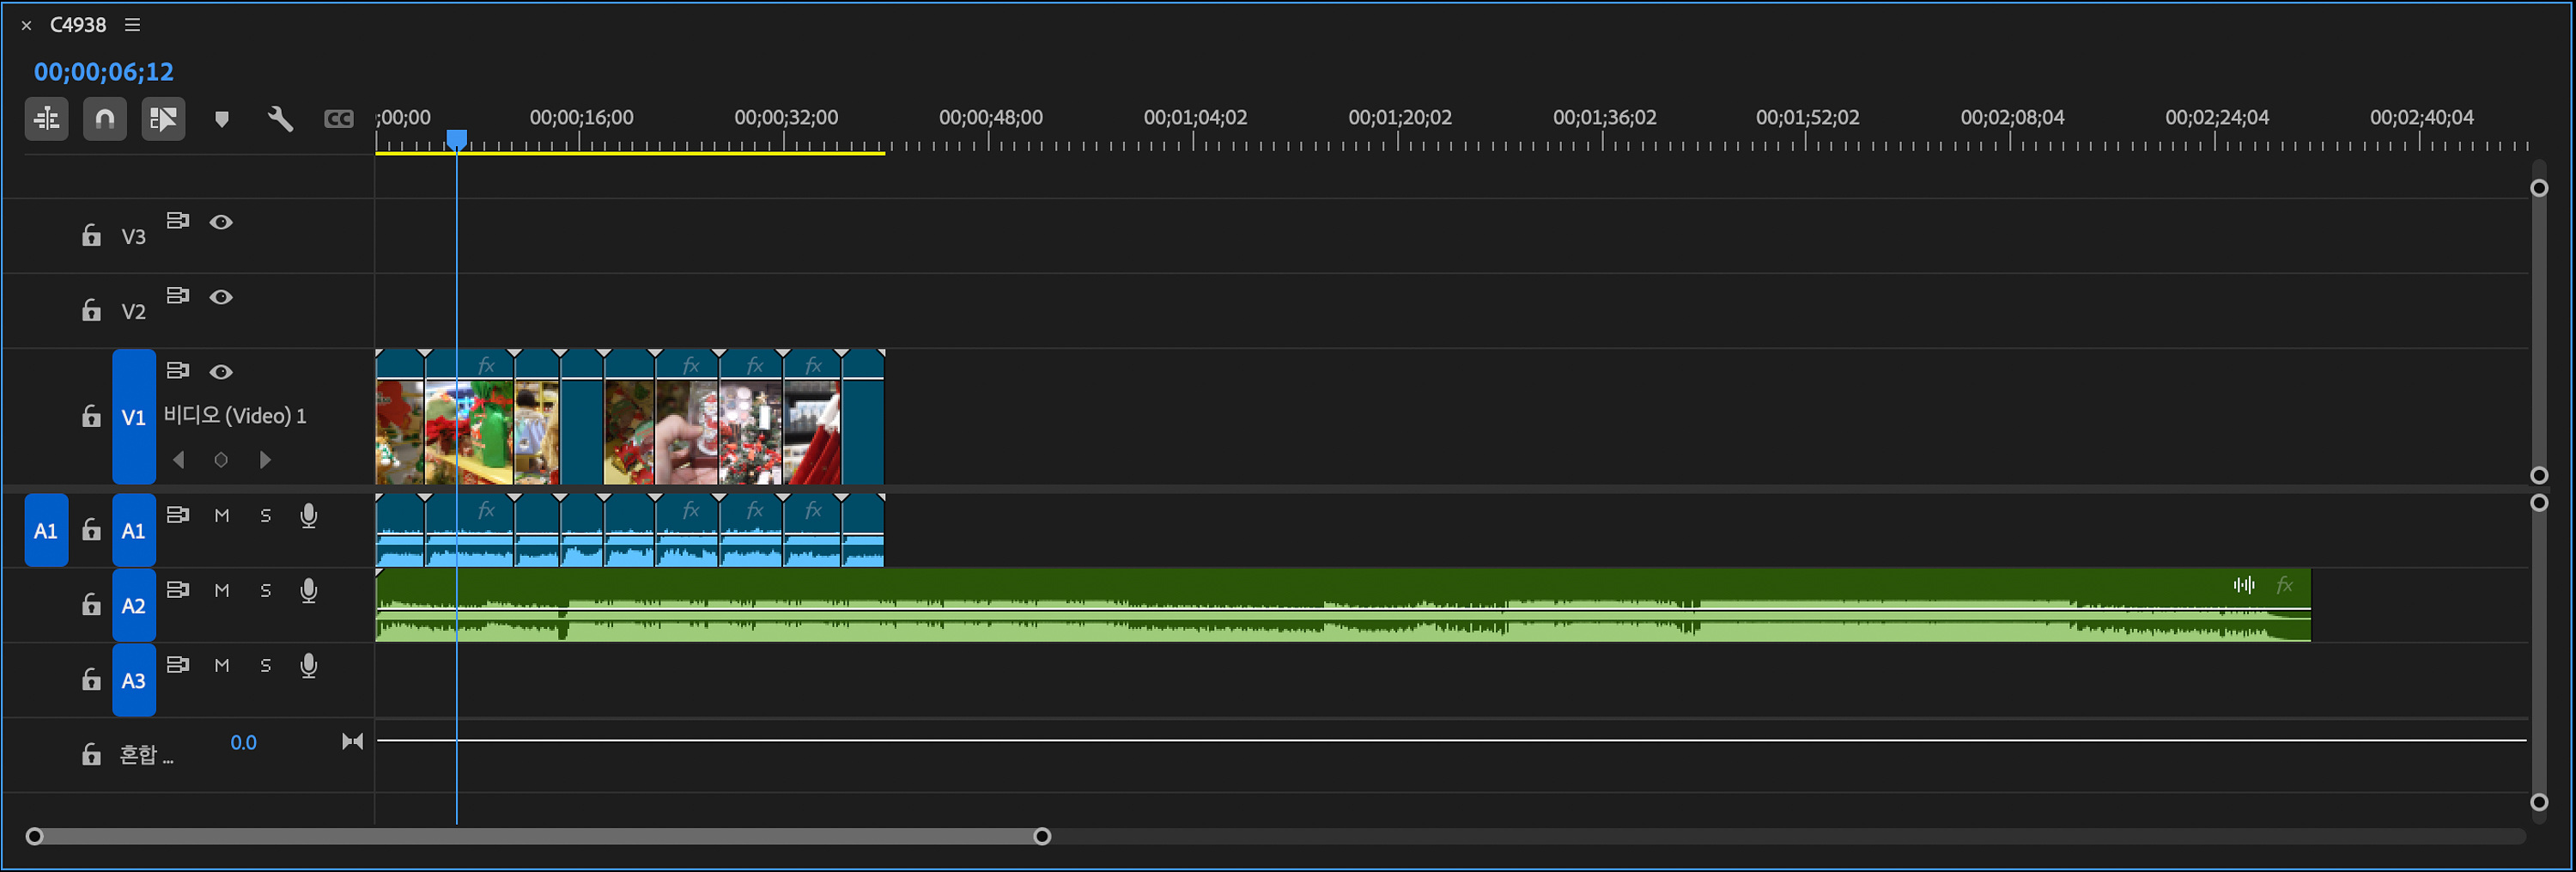Viewport: 2576px width, 872px height.
Task: Toggle lock on the A2 track
Action: (91, 605)
